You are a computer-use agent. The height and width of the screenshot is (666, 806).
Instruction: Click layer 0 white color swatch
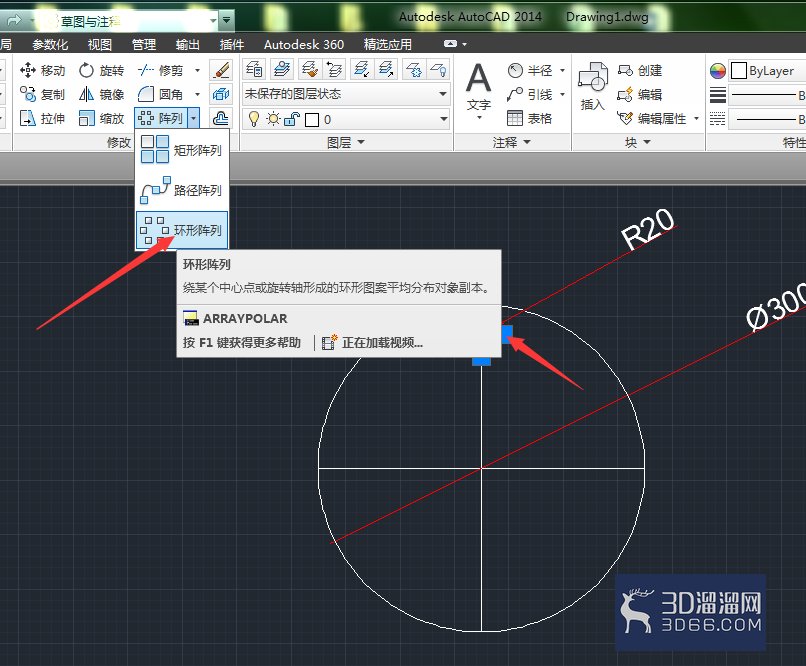[312, 120]
